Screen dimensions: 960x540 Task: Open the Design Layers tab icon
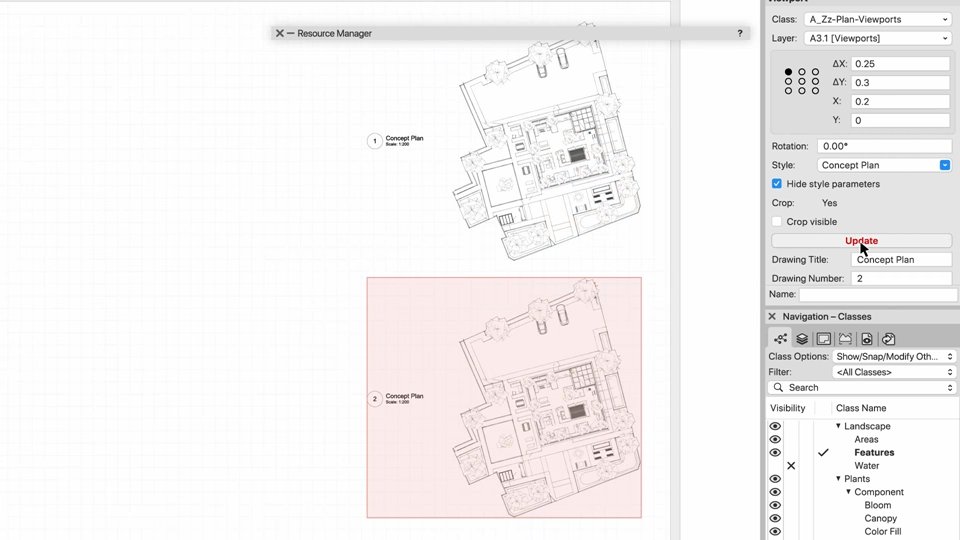[x=802, y=339]
